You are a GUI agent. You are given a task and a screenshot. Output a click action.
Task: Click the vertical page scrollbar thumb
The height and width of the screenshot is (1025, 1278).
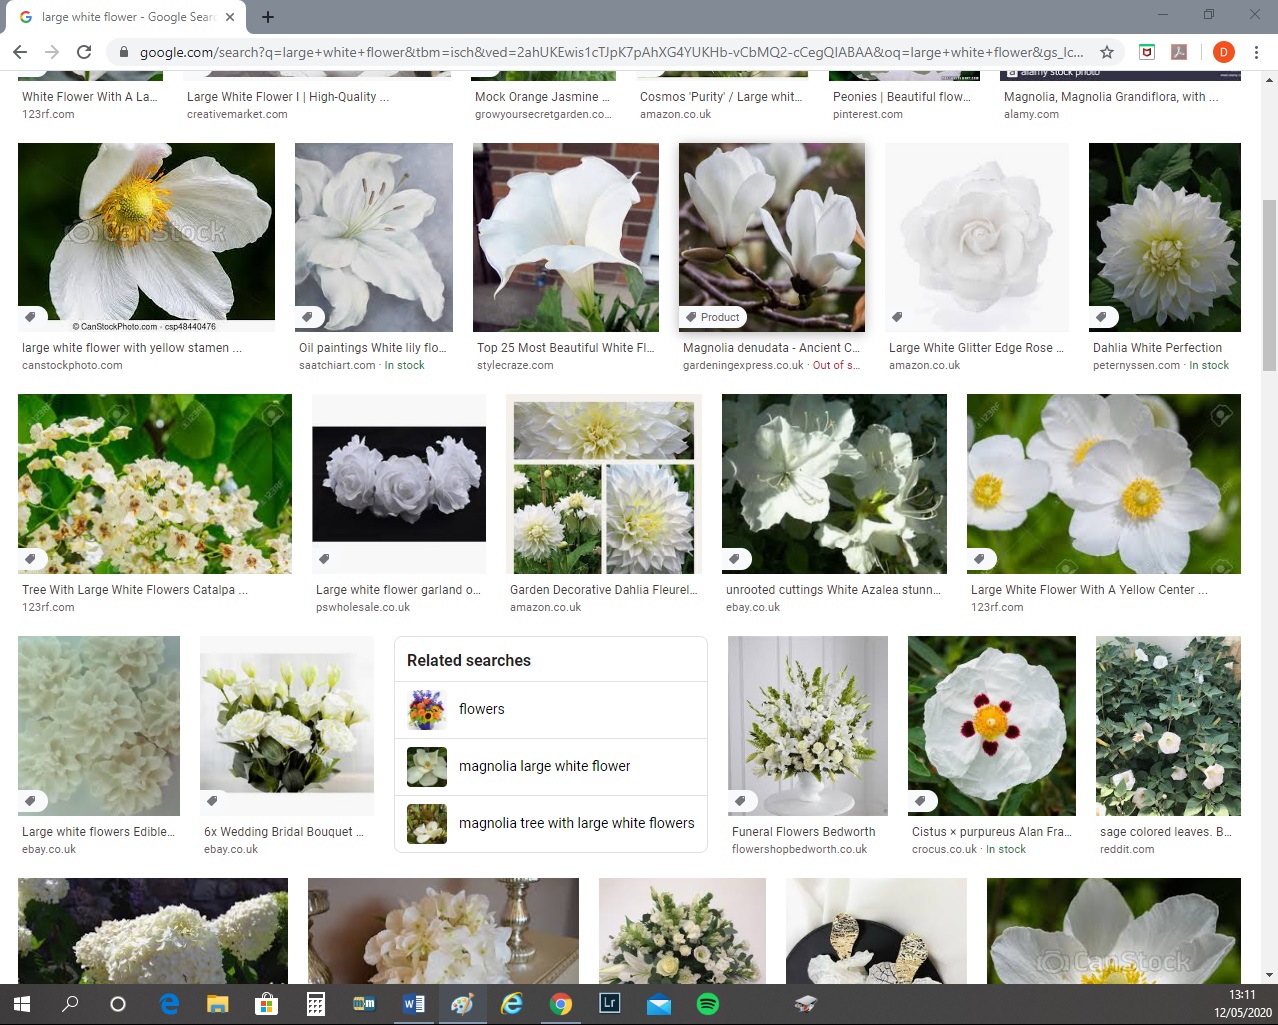(x=1270, y=285)
